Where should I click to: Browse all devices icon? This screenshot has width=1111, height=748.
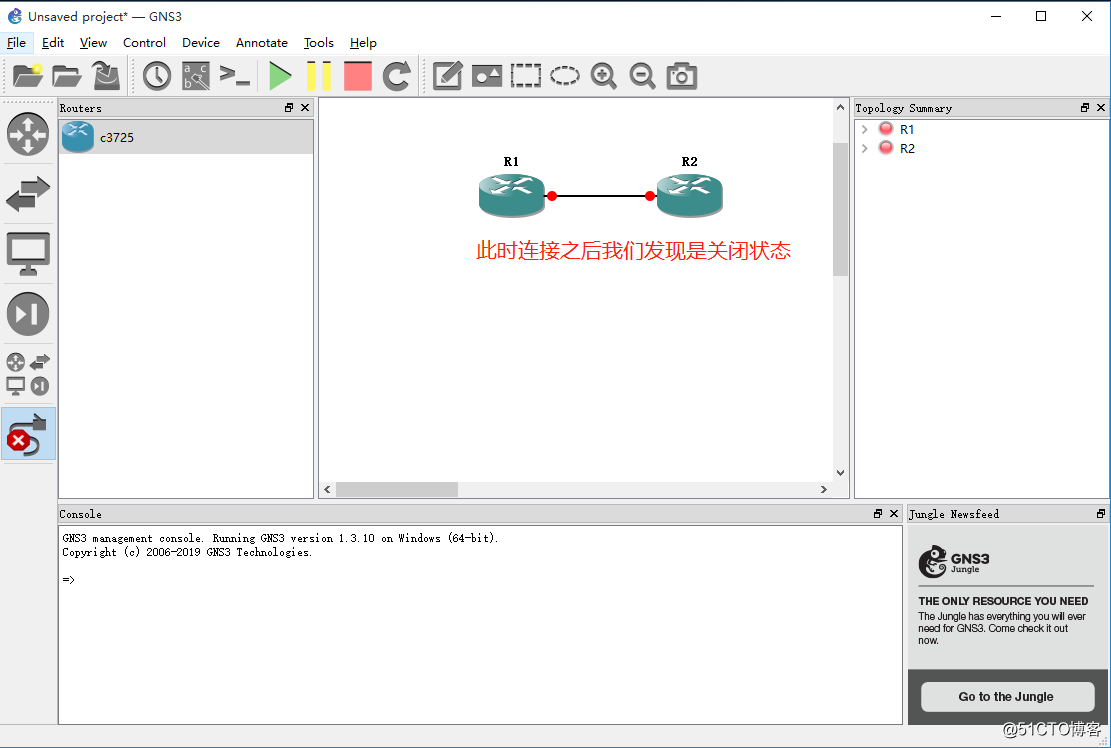(x=28, y=374)
